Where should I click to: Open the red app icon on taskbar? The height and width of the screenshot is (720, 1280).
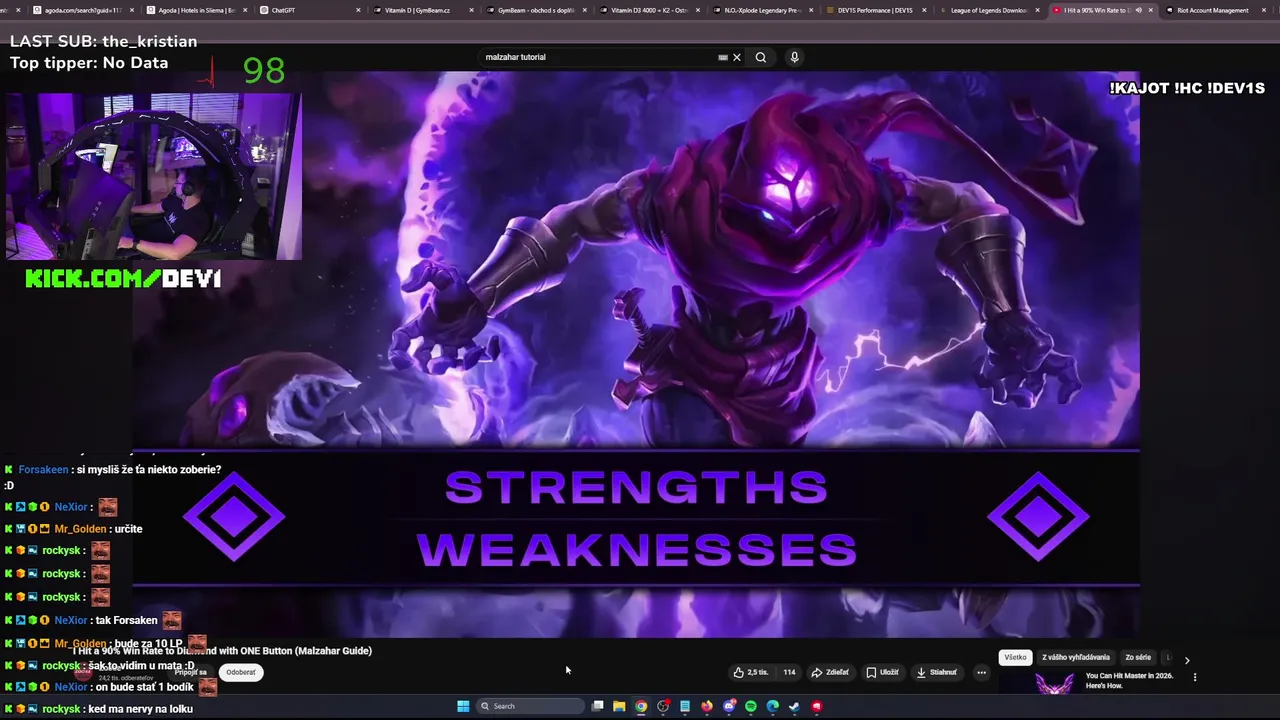click(x=817, y=706)
